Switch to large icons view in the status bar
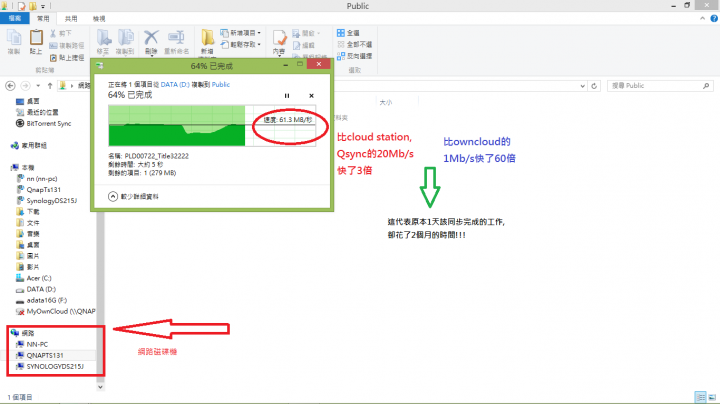The height and width of the screenshot is (404, 720). pos(712,397)
